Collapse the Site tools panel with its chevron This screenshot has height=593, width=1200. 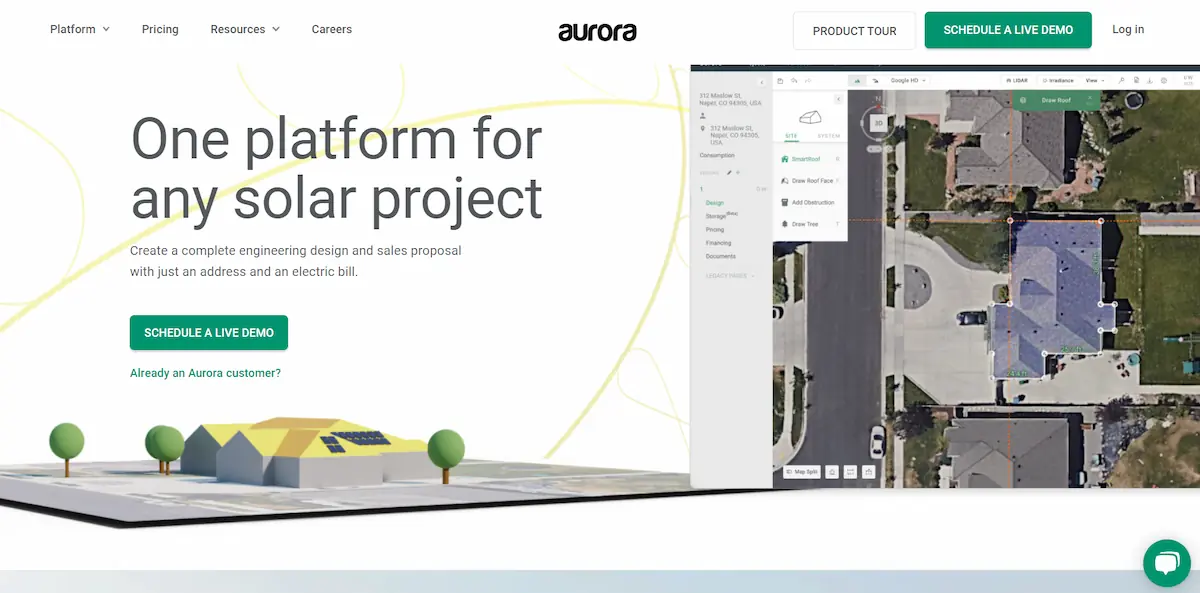838,99
